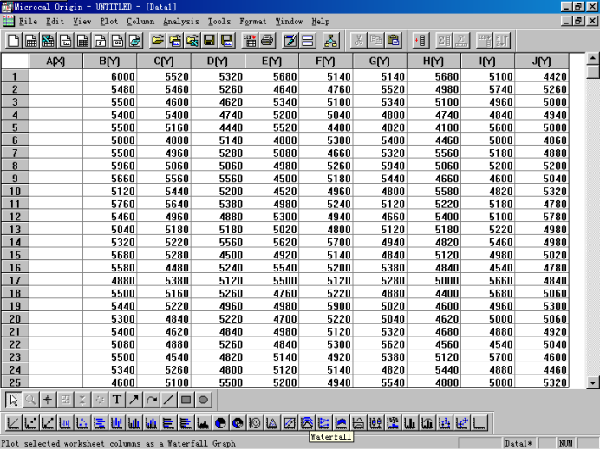Click the Line plot icon in the plot toolbar

13,422
